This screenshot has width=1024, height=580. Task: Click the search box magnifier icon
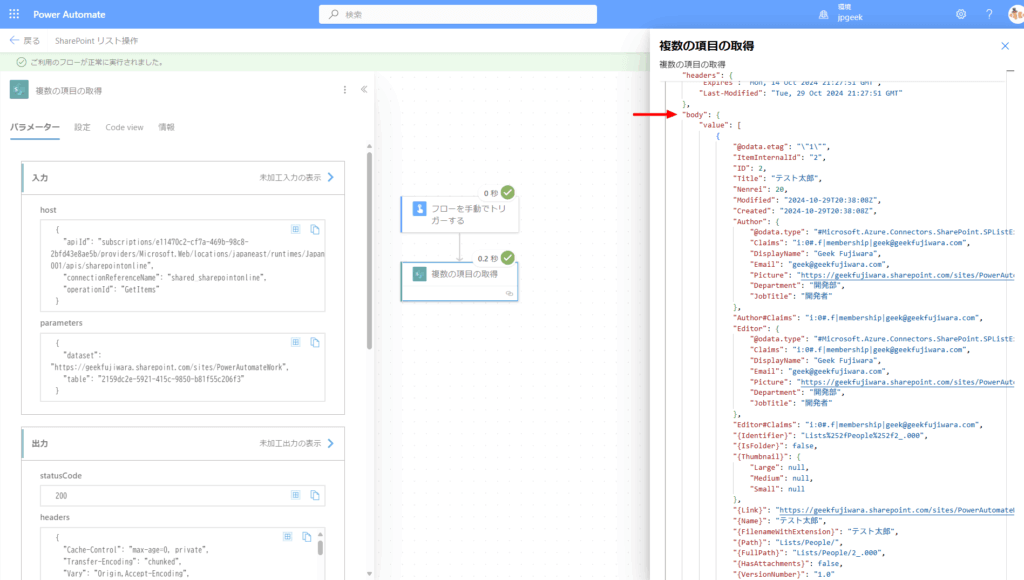pyautogui.click(x=334, y=14)
